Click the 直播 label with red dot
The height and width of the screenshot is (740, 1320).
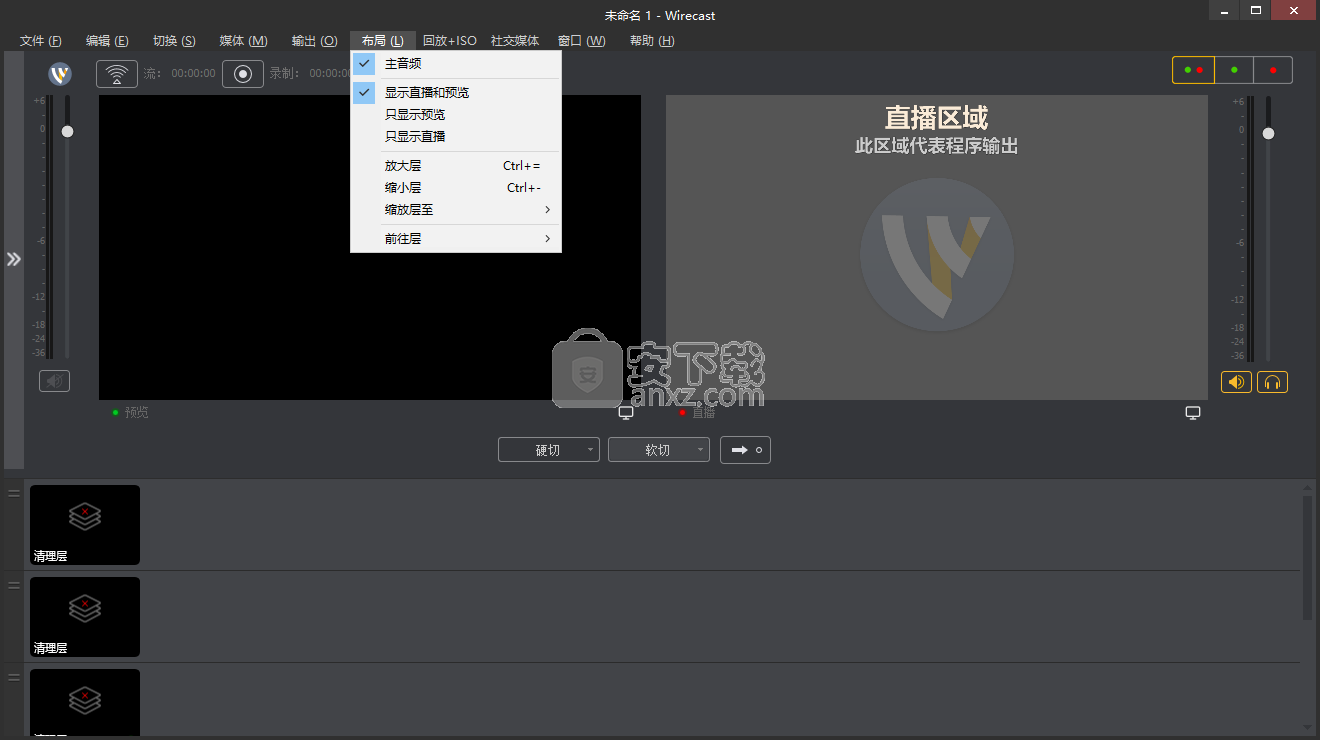point(697,413)
